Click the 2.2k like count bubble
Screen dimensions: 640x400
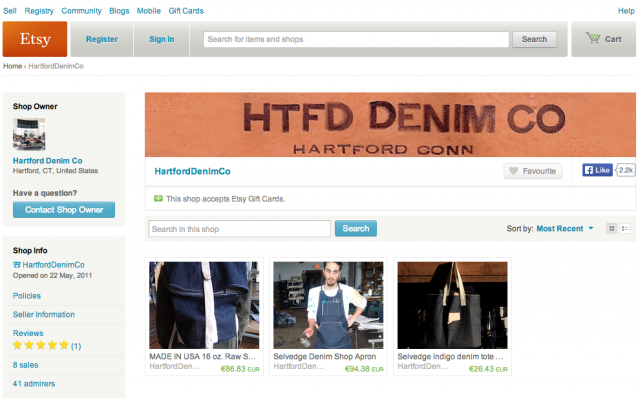(625, 170)
